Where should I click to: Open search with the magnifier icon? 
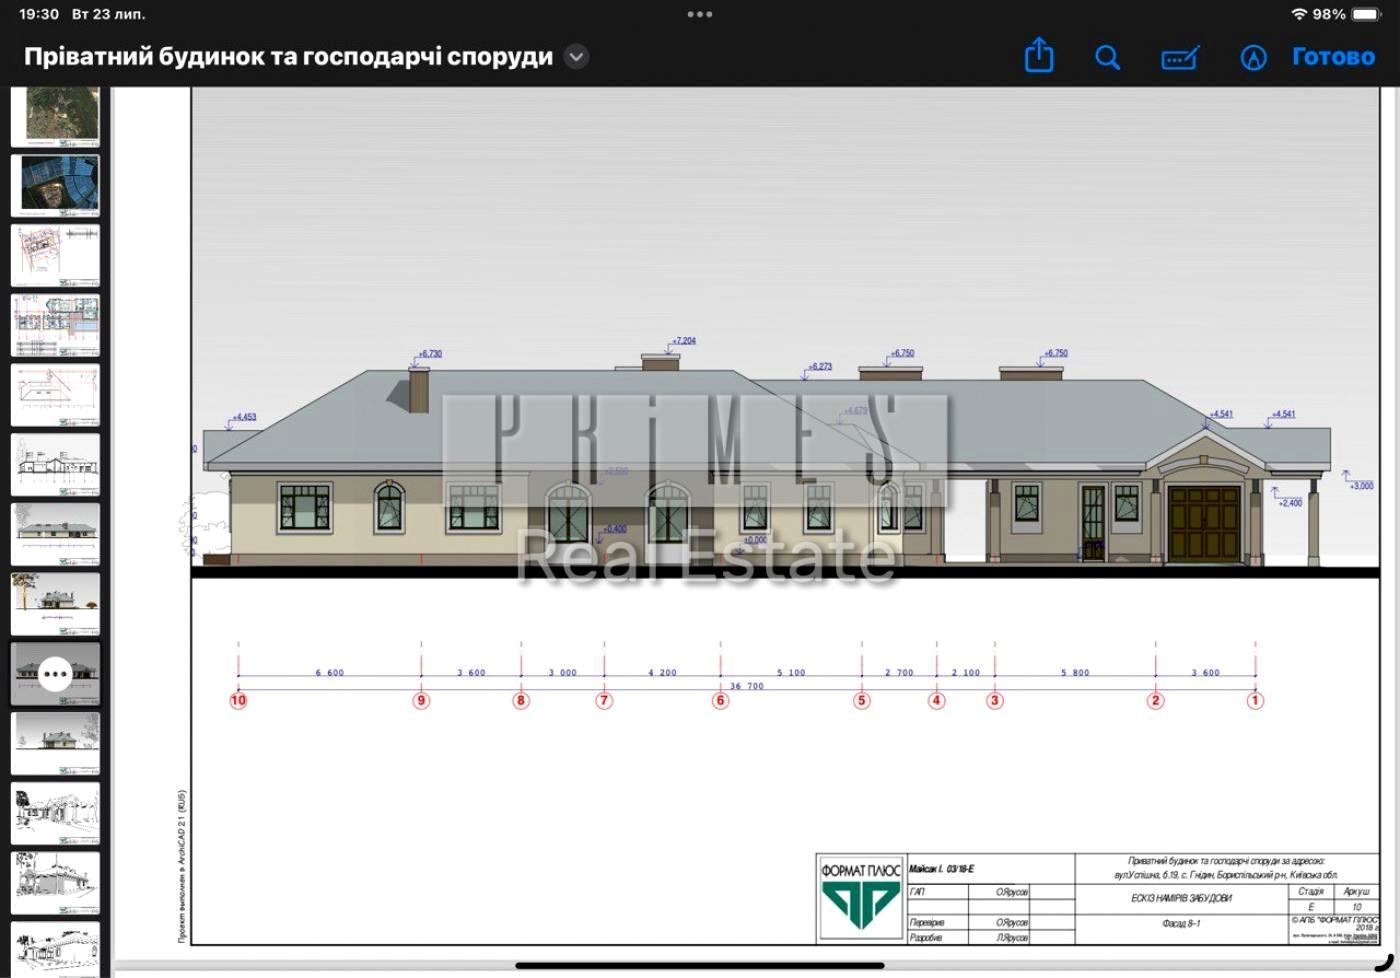tap(1107, 57)
